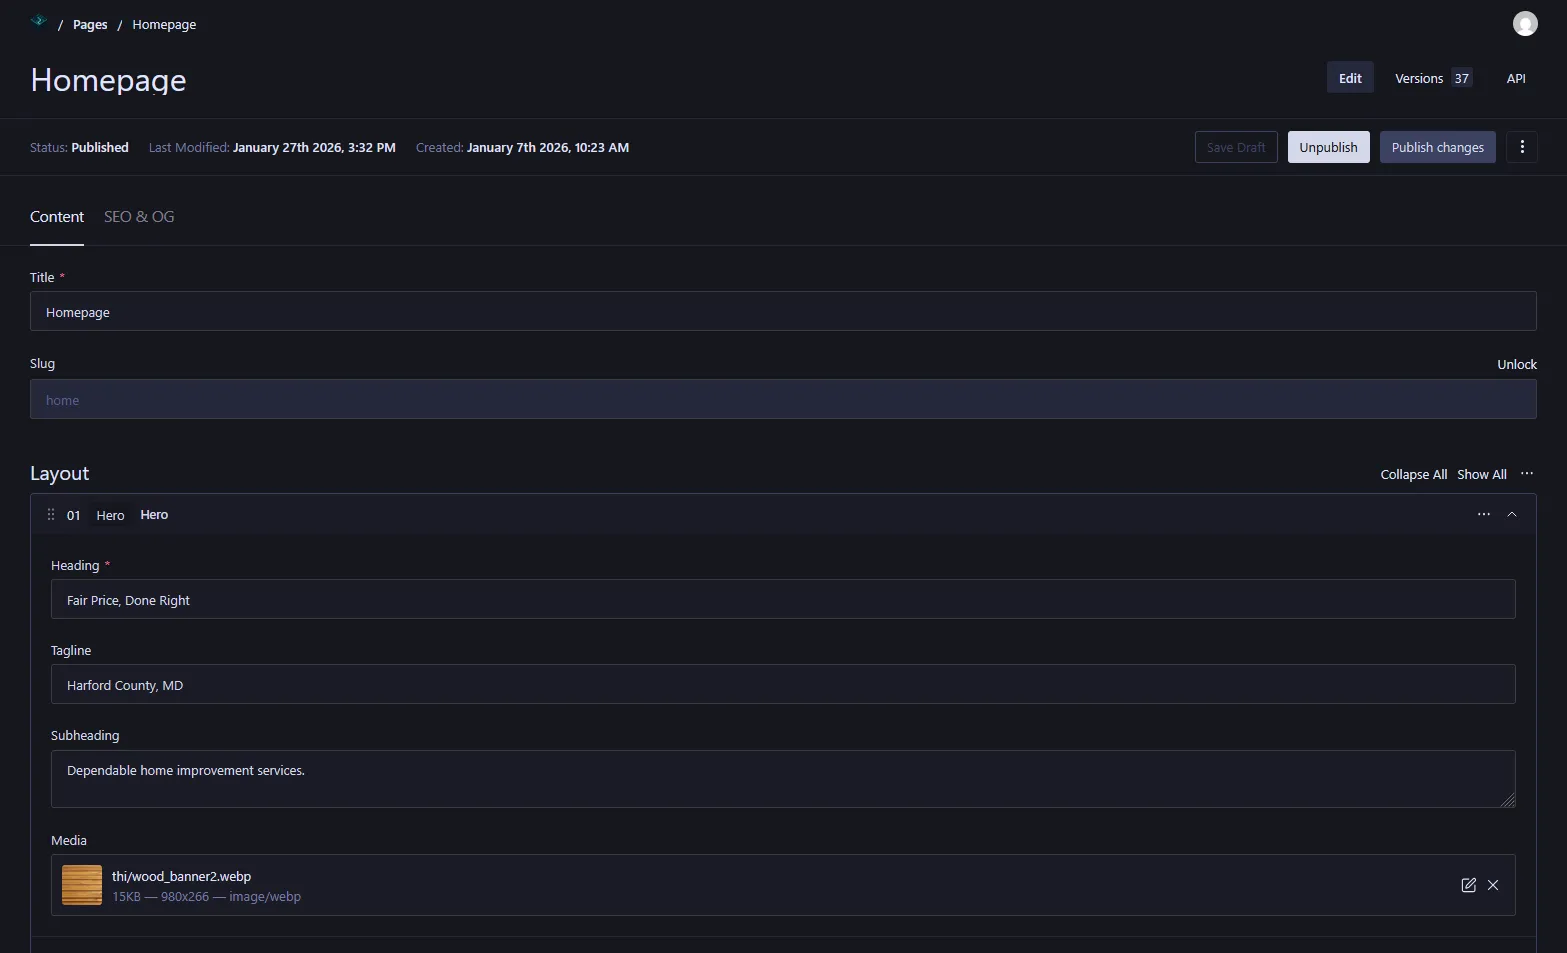Viewport: 1567px width, 953px height.
Task: Switch to the SEO & OG tab
Action: tap(139, 217)
